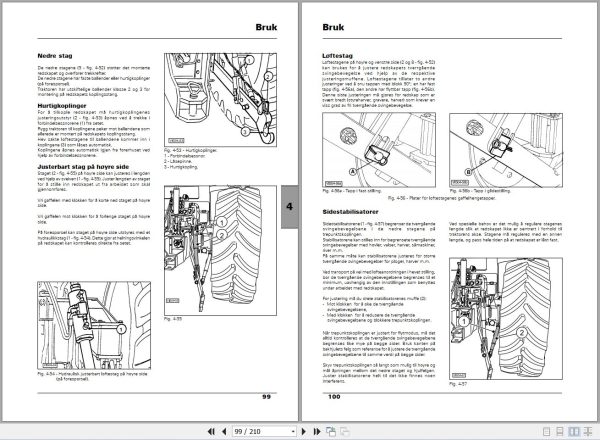This screenshot has height=440, width=600.
Task: Click the 'Løftestag' heading
Action: click(337, 56)
